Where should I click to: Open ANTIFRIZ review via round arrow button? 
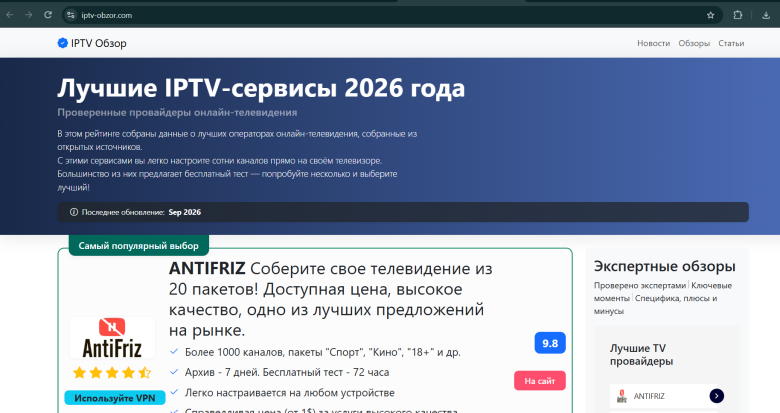716,396
